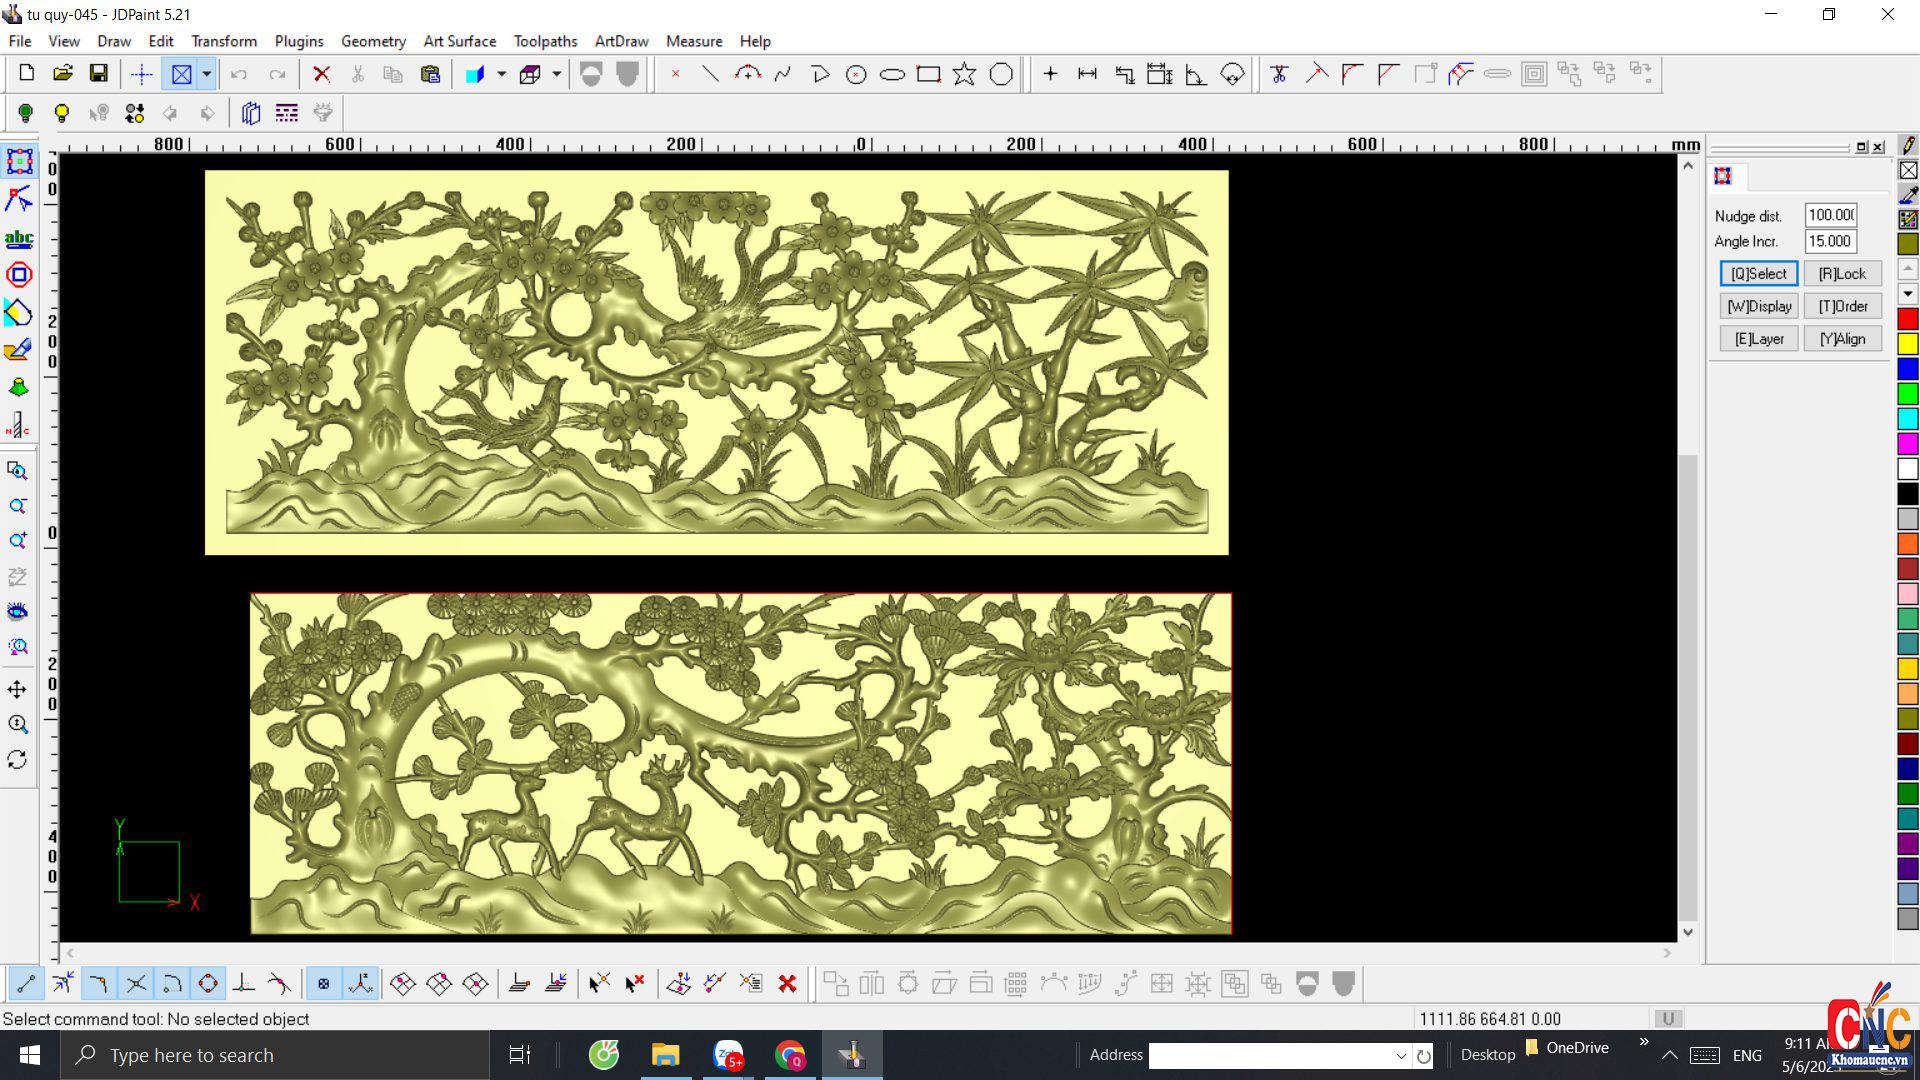This screenshot has width=1920, height=1080.
Task: Expand the wireframe box view dropdown arrow
Action: pos(556,74)
